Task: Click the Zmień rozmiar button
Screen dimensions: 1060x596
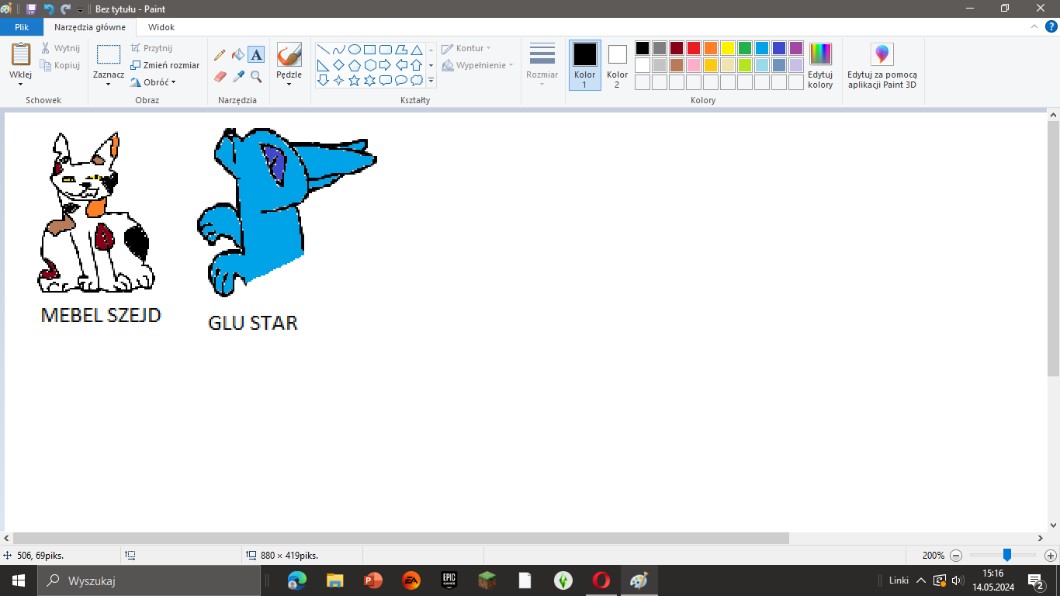Action: 165,65
